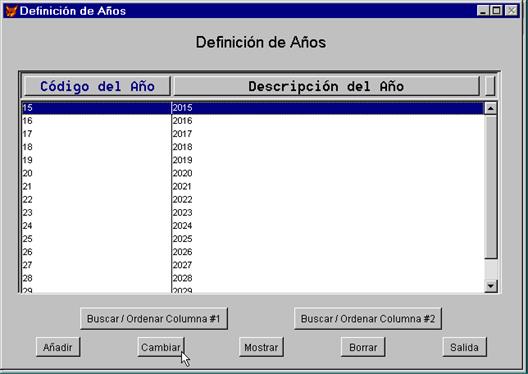Select the row with code 28
The width and height of the screenshot is (528, 374).
(253, 278)
